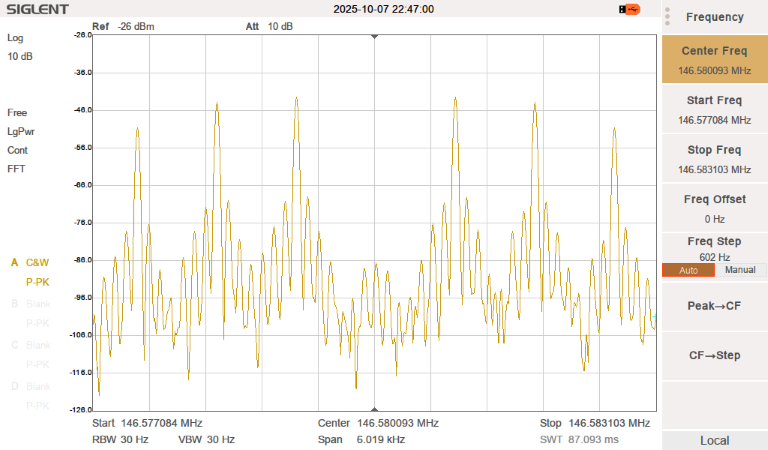
Task: Open the Frequency menu header
Action: [x=714, y=17]
